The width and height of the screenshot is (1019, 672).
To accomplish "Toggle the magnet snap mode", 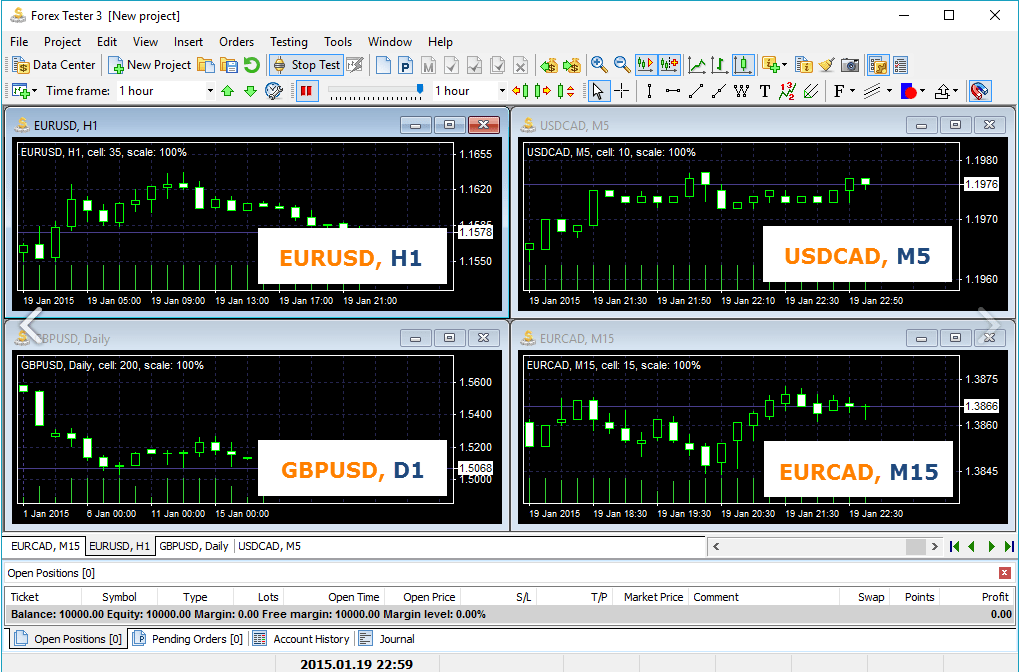I will coord(979,91).
